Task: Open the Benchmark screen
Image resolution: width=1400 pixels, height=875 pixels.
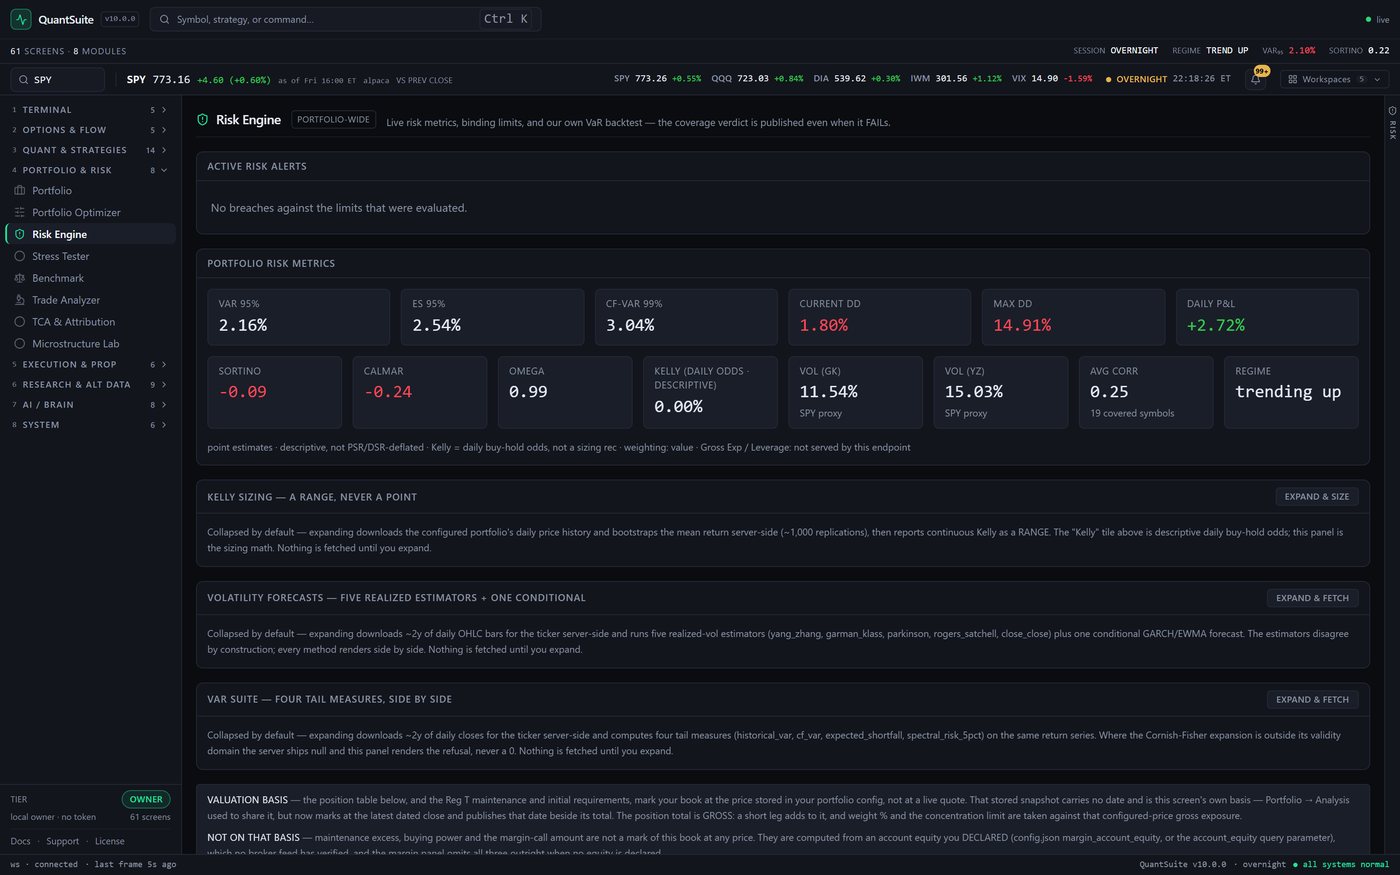Action: pyautogui.click(x=91, y=278)
